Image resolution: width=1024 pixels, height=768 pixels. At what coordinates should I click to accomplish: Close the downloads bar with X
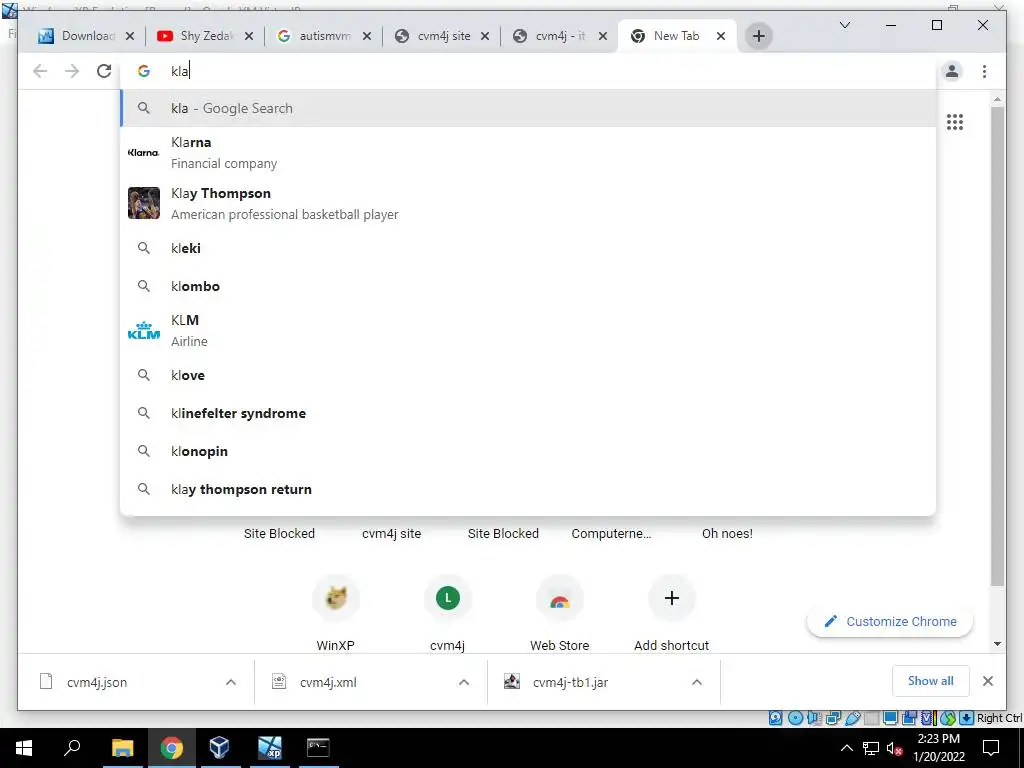(987, 681)
